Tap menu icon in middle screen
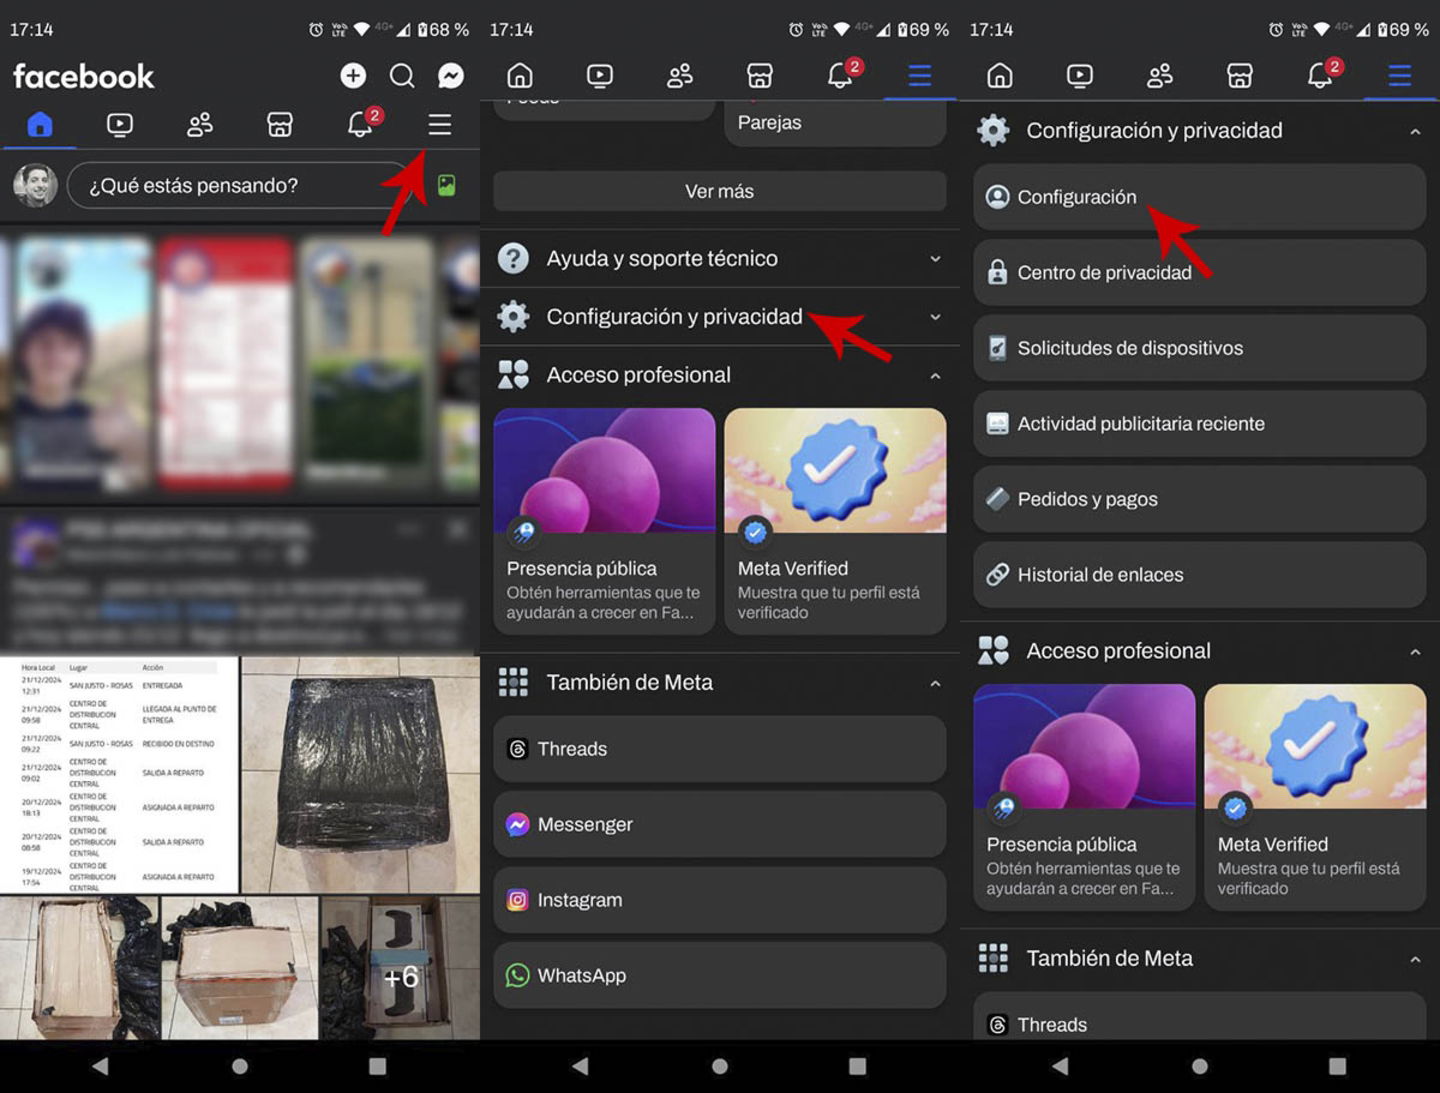The image size is (1440, 1093). click(x=920, y=75)
